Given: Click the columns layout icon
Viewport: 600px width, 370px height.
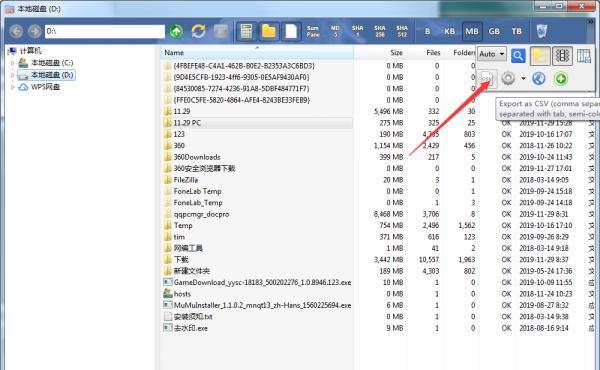Looking at the screenshot, I should tap(584, 56).
